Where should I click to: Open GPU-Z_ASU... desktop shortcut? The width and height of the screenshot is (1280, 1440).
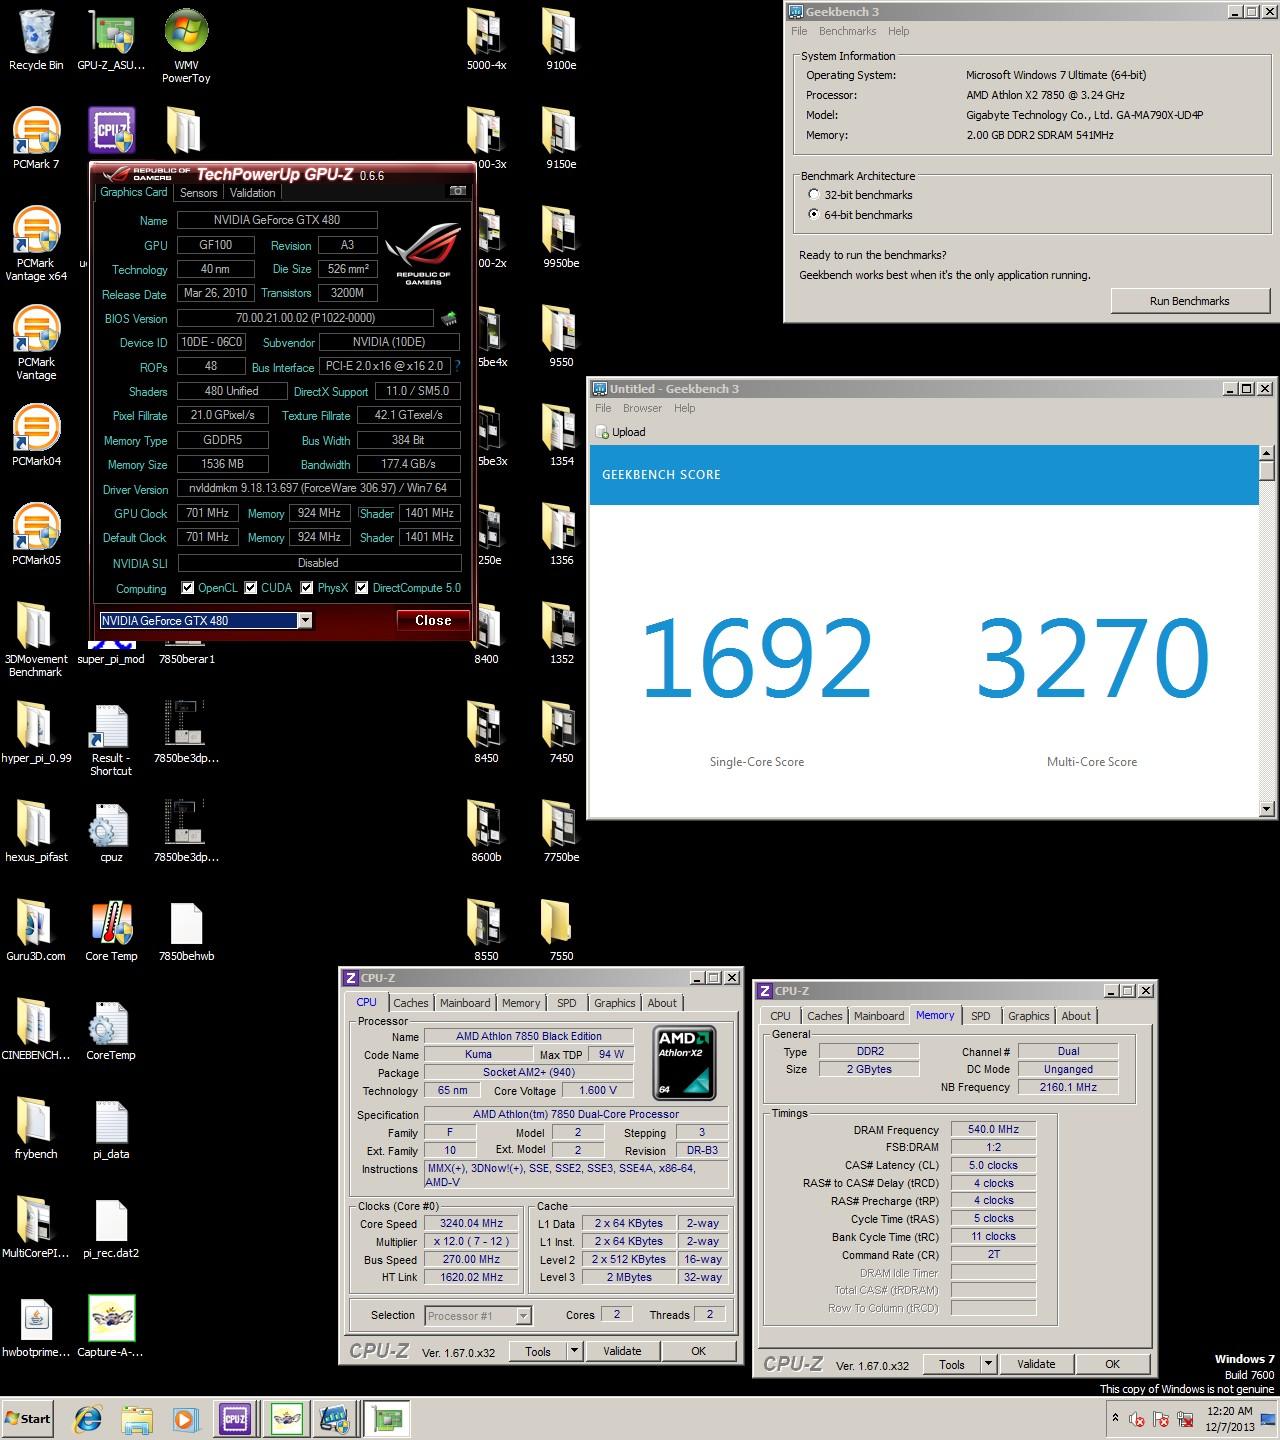point(111,40)
